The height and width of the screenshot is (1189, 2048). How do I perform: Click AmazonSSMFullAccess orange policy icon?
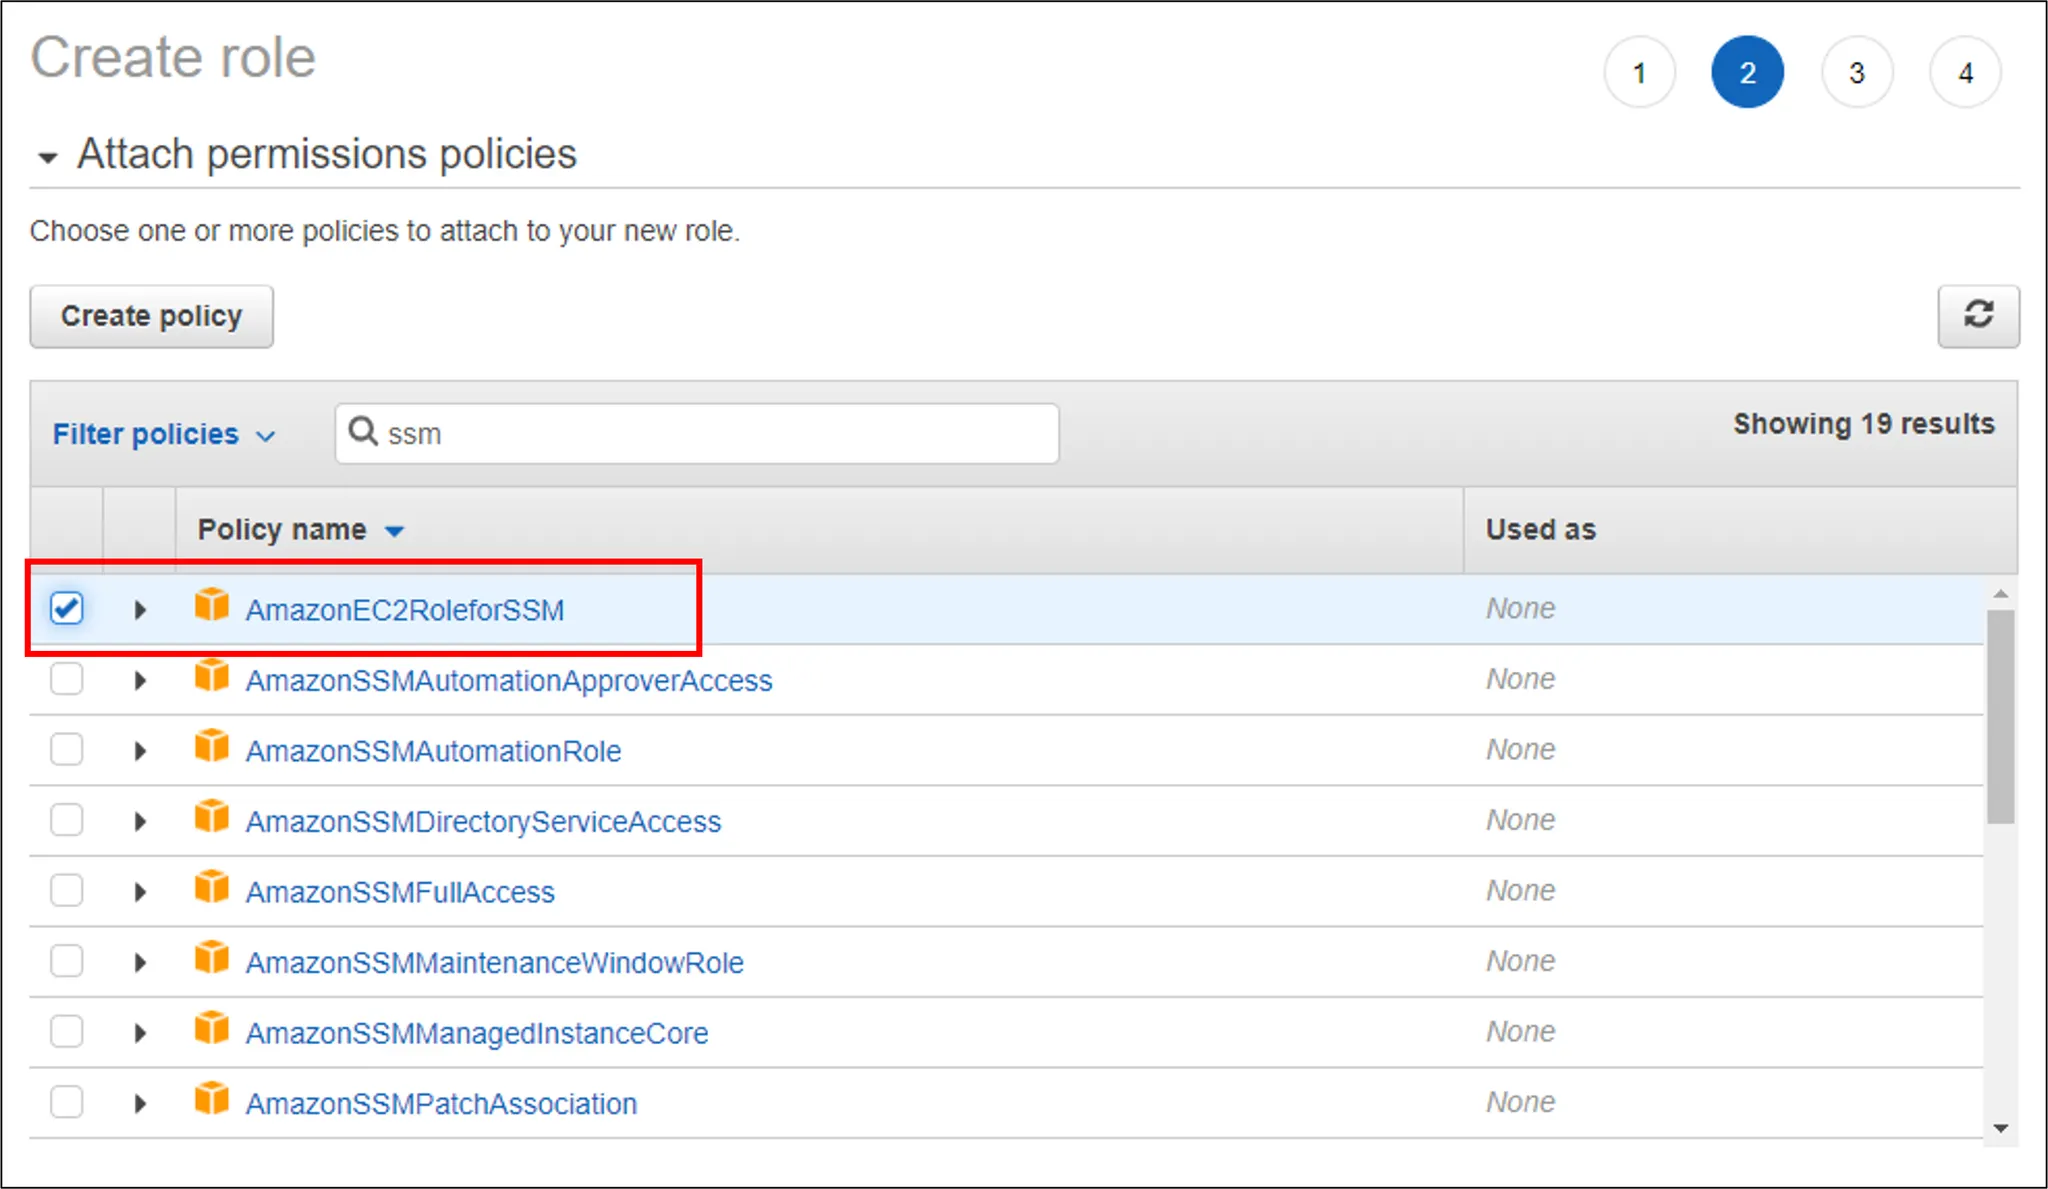tap(212, 888)
